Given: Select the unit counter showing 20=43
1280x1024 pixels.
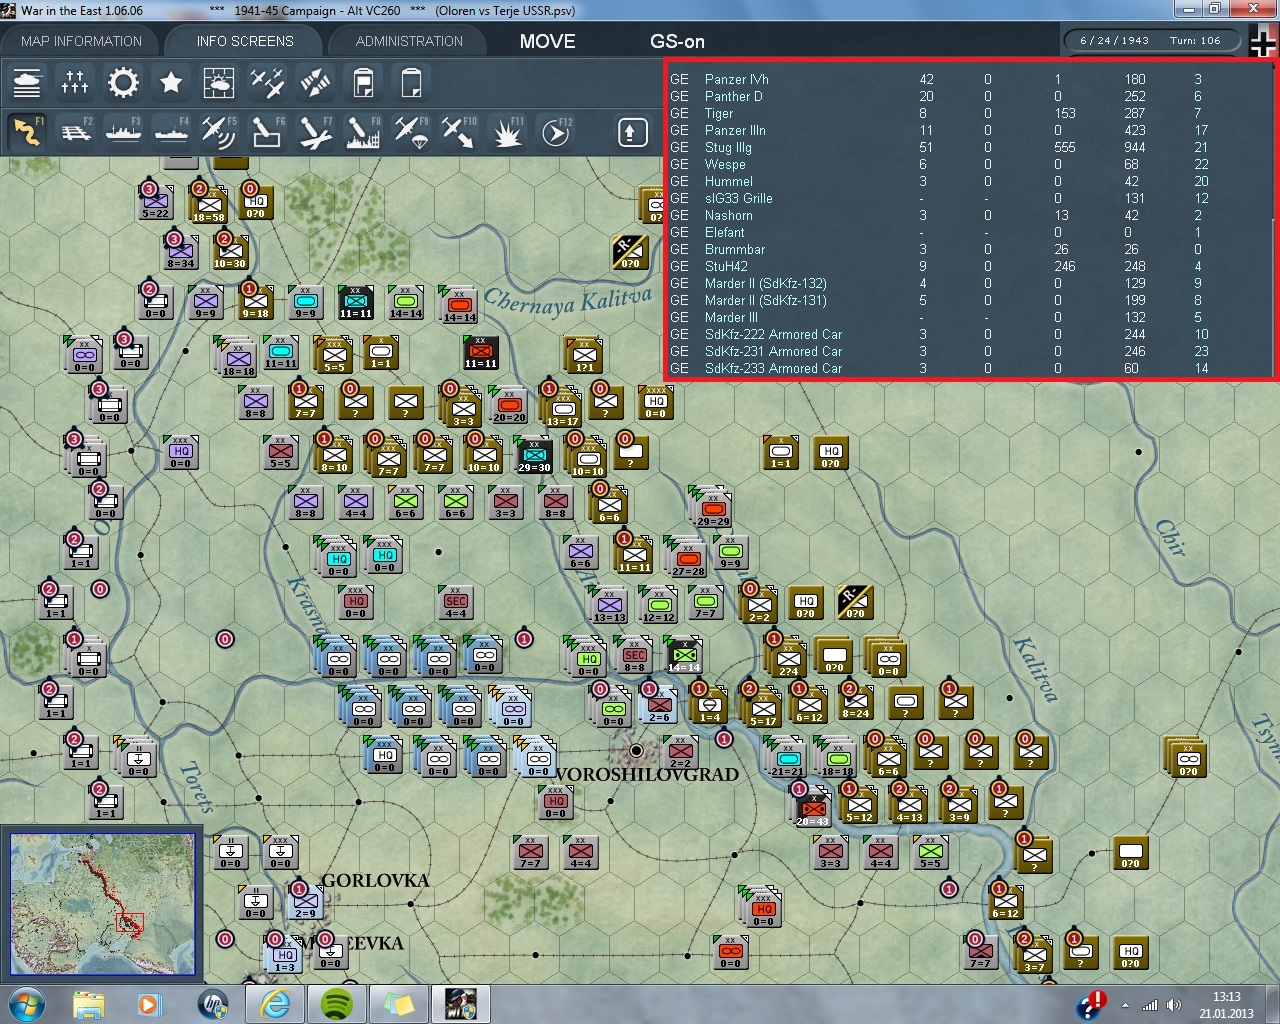Looking at the screenshot, I should coord(812,810).
